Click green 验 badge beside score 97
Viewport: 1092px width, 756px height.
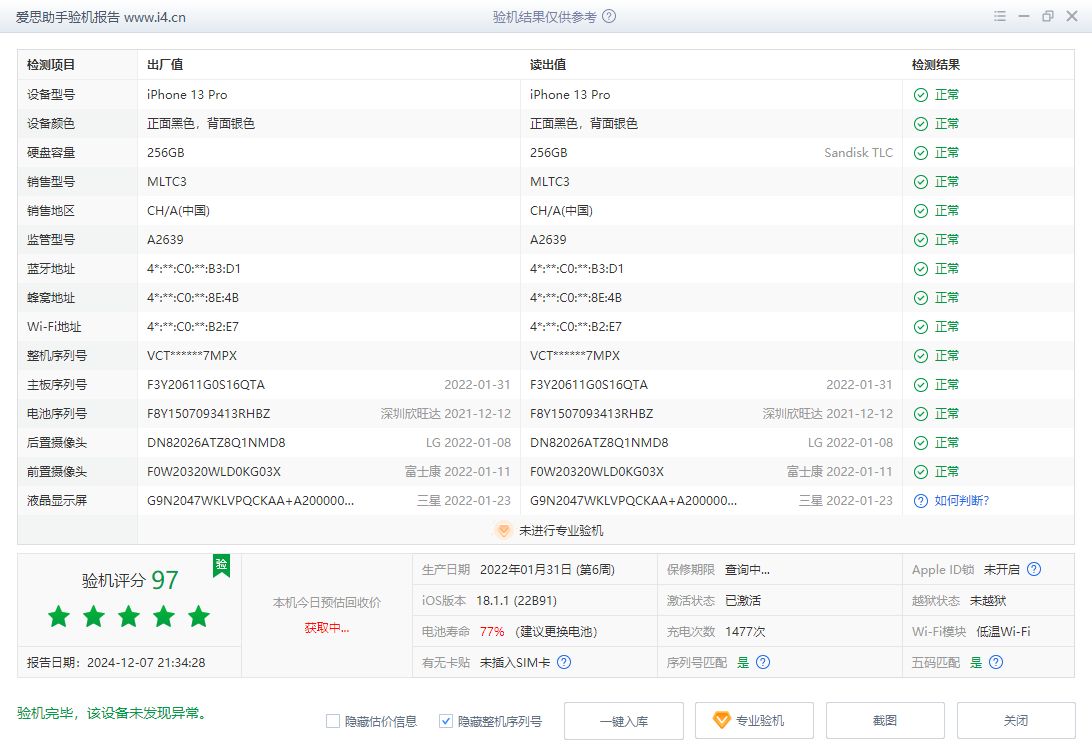(x=220, y=566)
